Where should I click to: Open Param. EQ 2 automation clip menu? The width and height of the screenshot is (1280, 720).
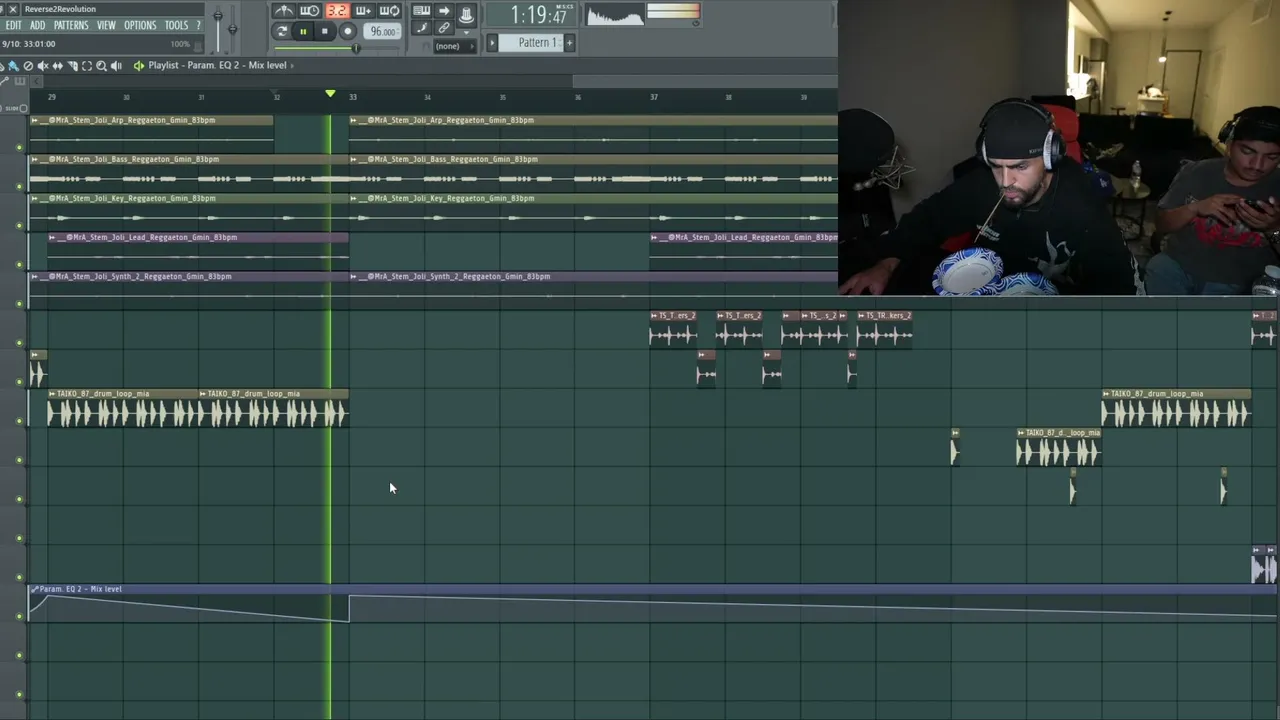click(34, 589)
